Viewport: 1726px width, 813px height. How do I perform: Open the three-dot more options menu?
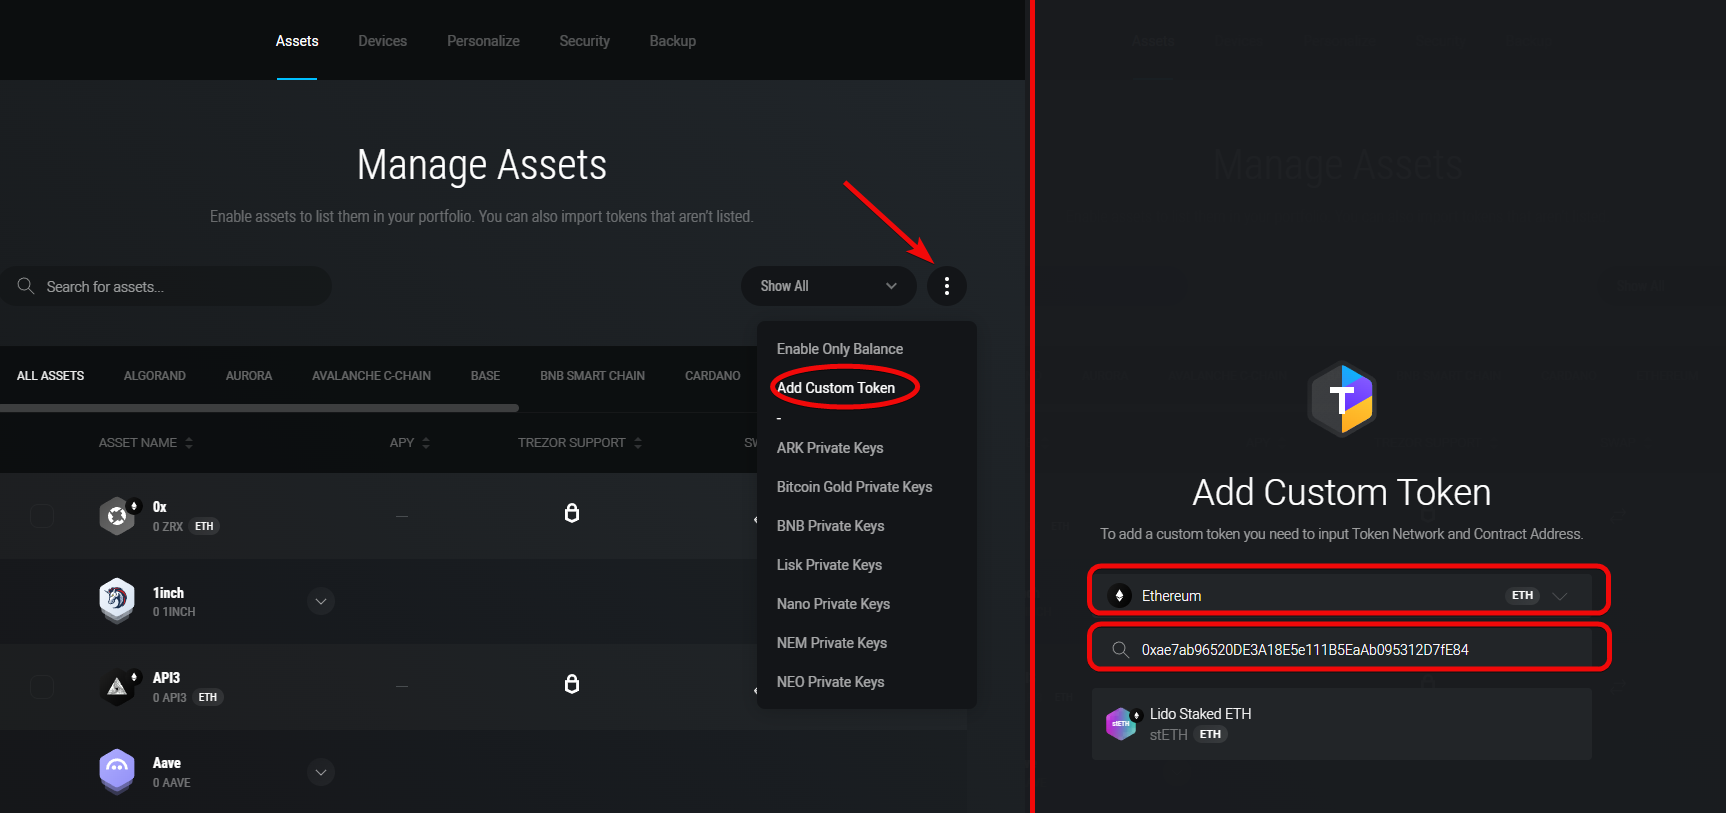(x=946, y=286)
